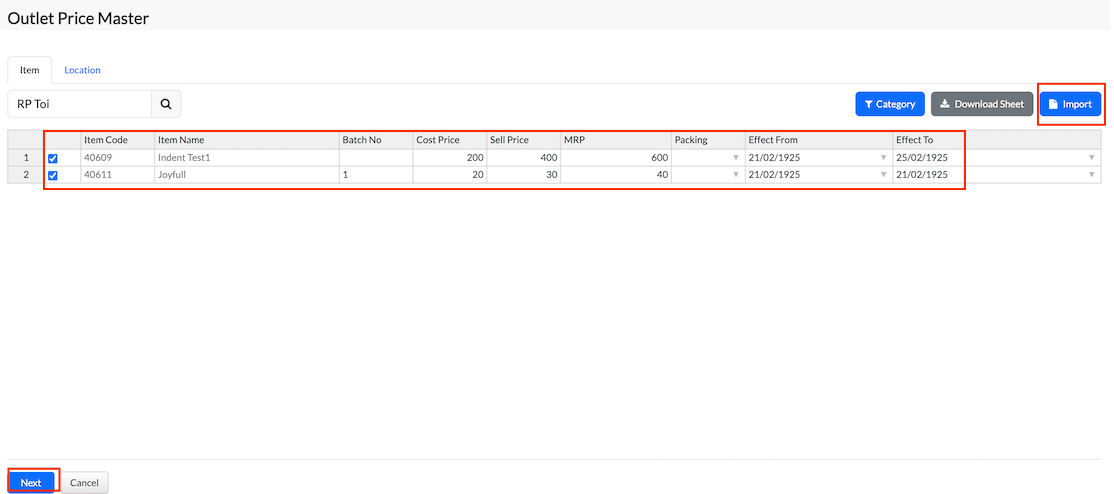Open the Effect To dropdown arrow for Indent Test1
Image resolution: width=1114 pixels, height=494 pixels.
point(1092,158)
